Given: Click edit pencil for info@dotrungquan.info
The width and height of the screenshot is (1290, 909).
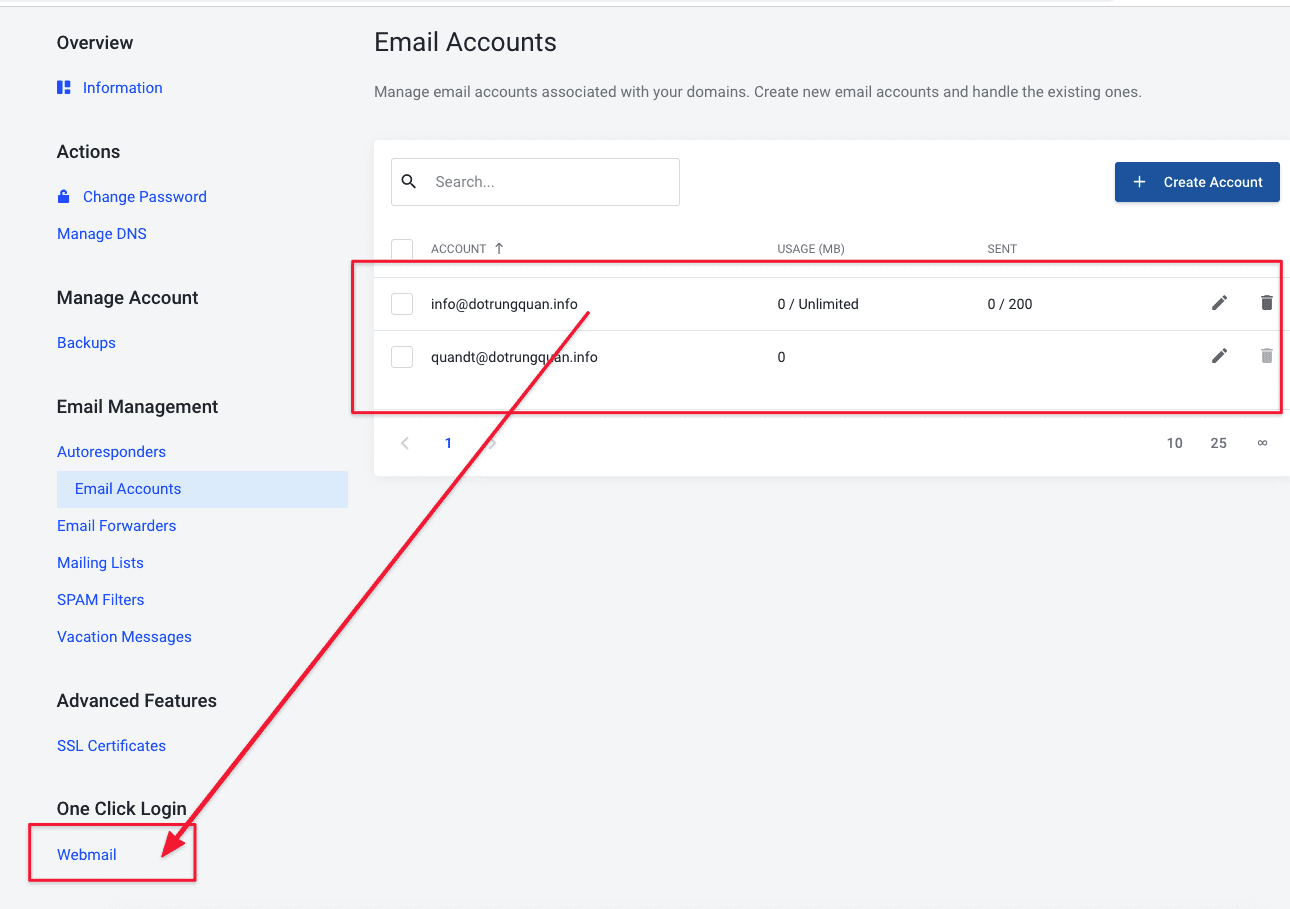Looking at the screenshot, I should (x=1219, y=303).
